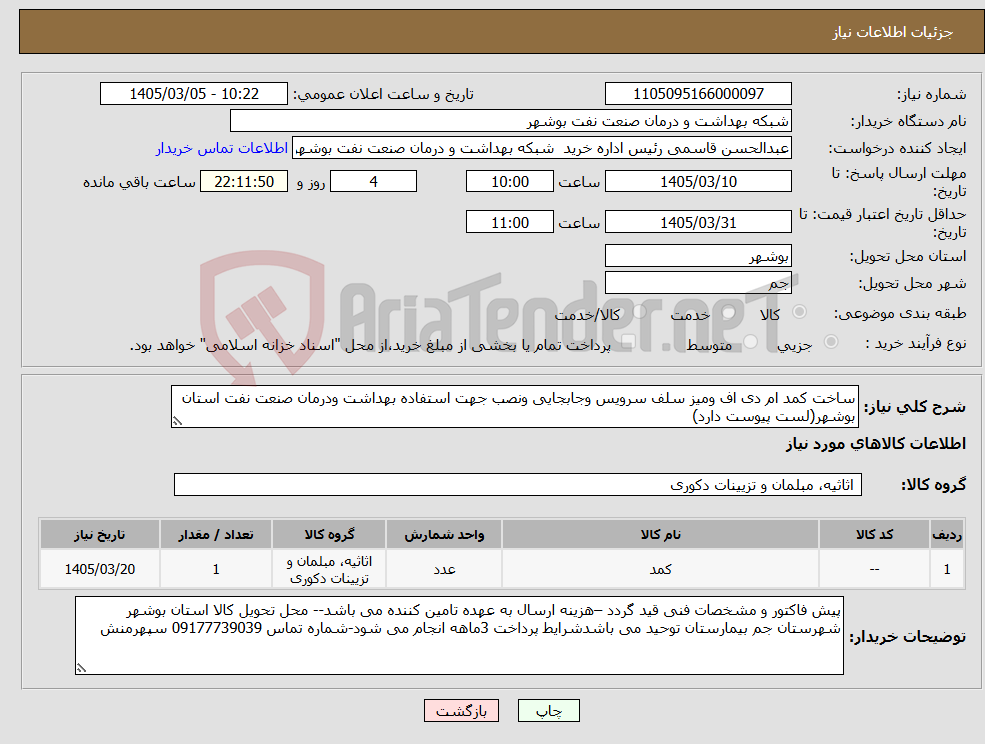Select the کالا/خدمت radio button

[639, 312]
